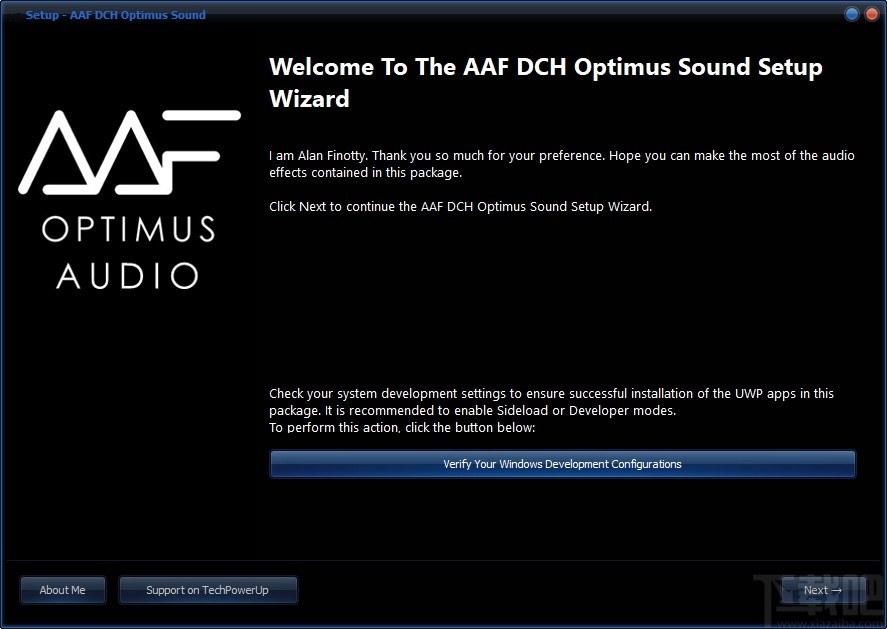Click the blue minimize icon
This screenshot has height=629, width=887.
pos(851,14)
